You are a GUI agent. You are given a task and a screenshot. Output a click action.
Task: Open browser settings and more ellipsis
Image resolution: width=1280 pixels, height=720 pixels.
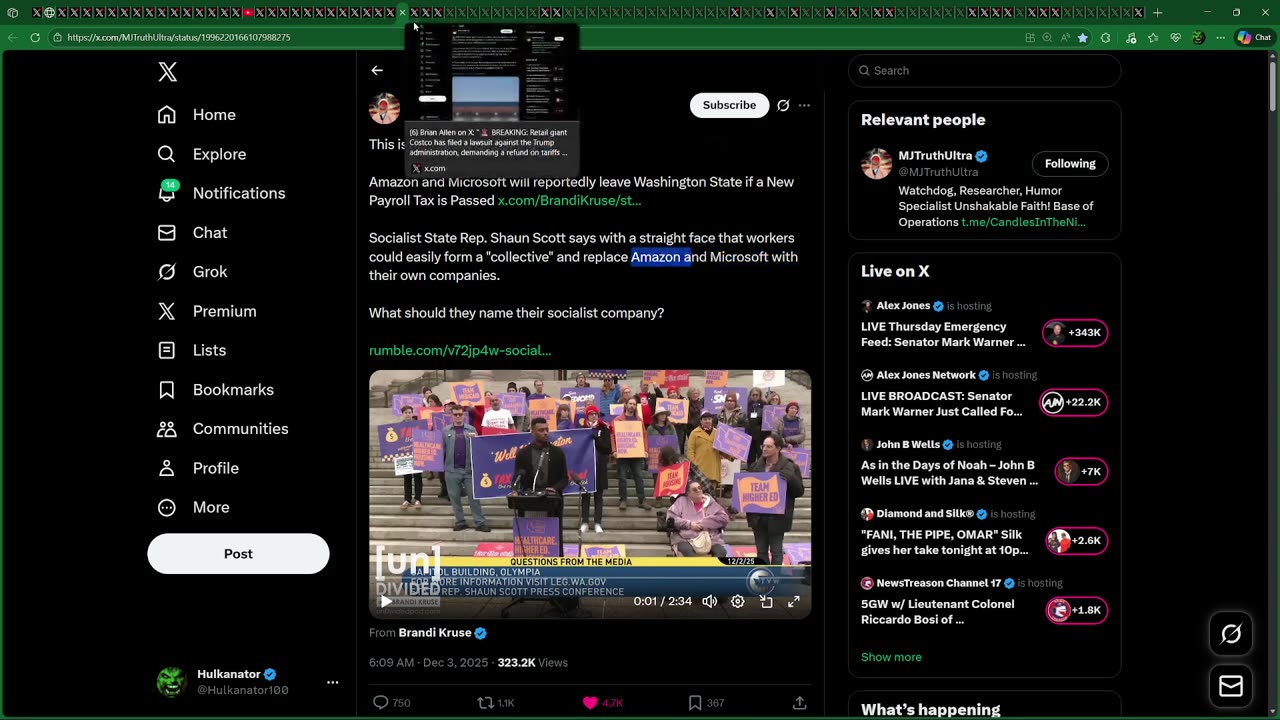coord(1220,37)
